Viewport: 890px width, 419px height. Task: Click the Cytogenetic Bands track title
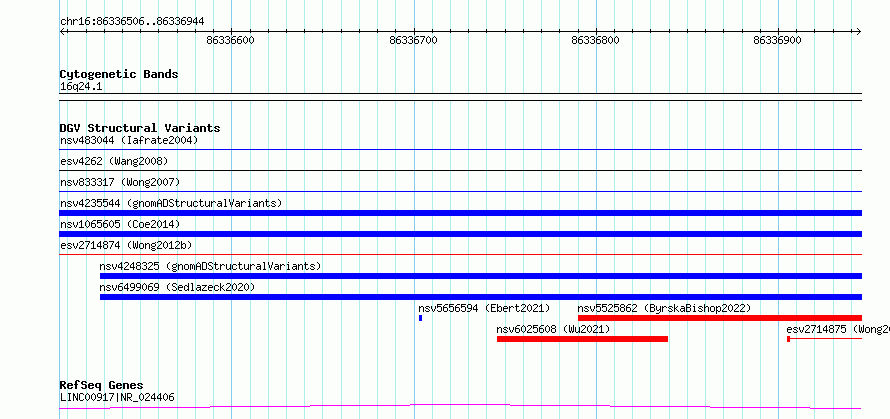119,74
